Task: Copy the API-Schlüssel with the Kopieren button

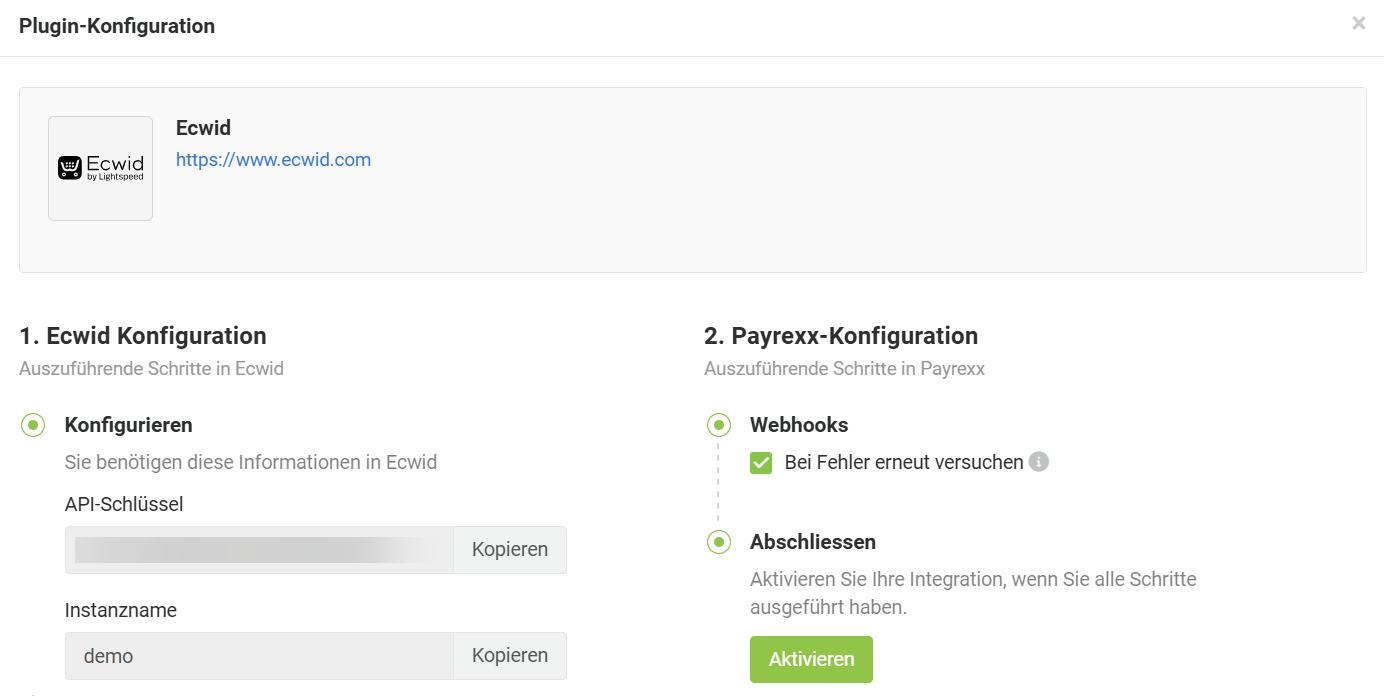Action: click(x=510, y=550)
